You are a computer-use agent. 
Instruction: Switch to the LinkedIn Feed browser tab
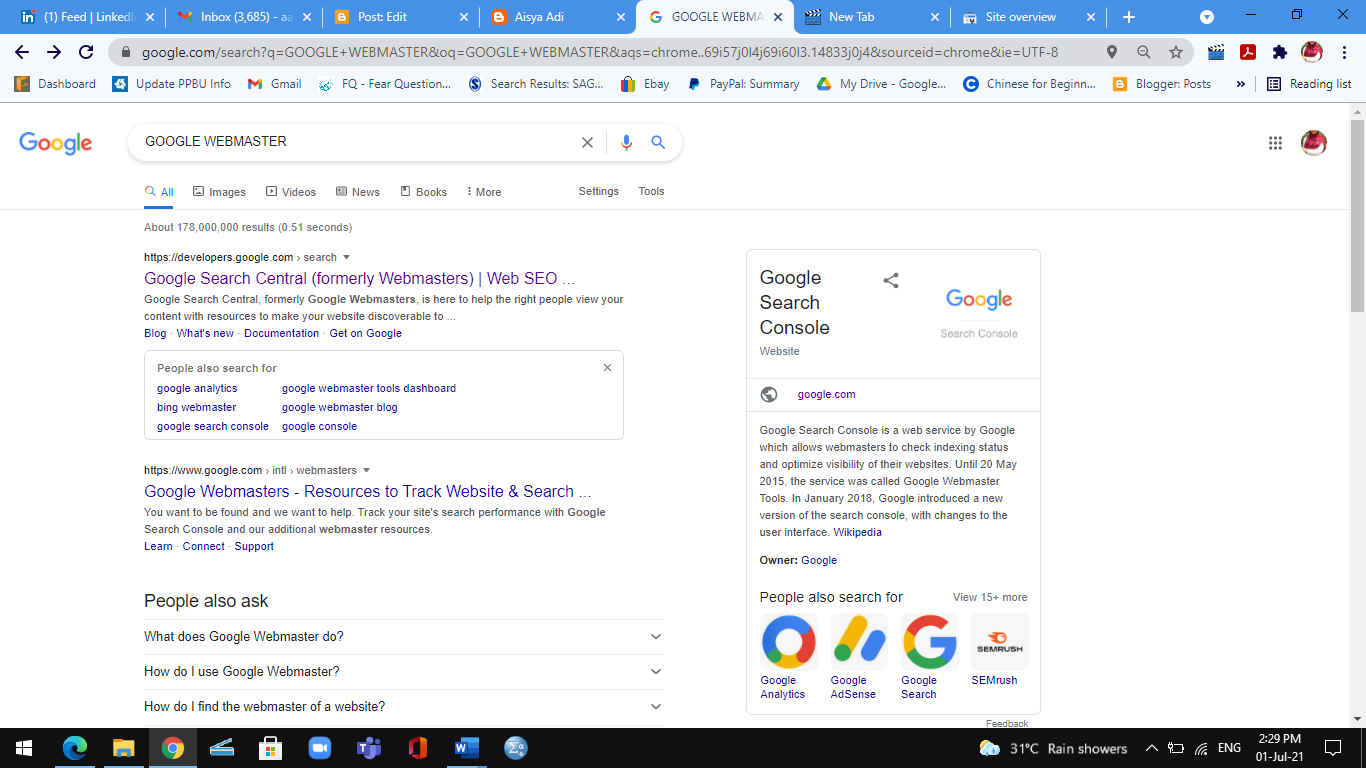coord(85,17)
